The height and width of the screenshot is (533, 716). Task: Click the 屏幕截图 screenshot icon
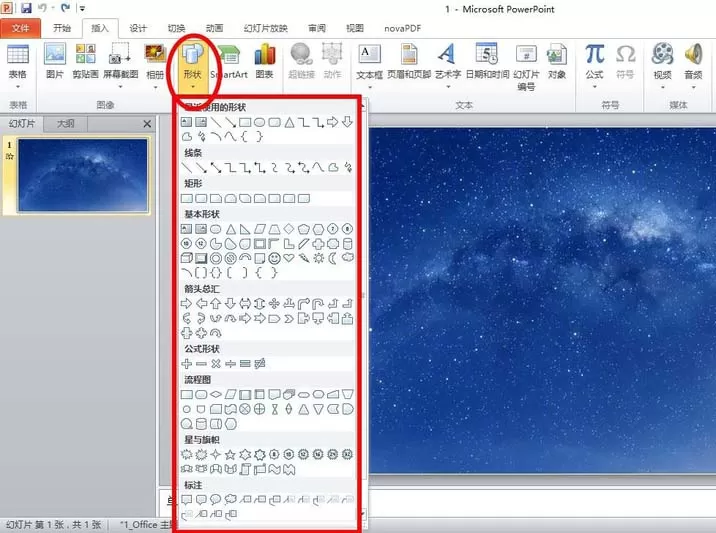pos(121,55)
